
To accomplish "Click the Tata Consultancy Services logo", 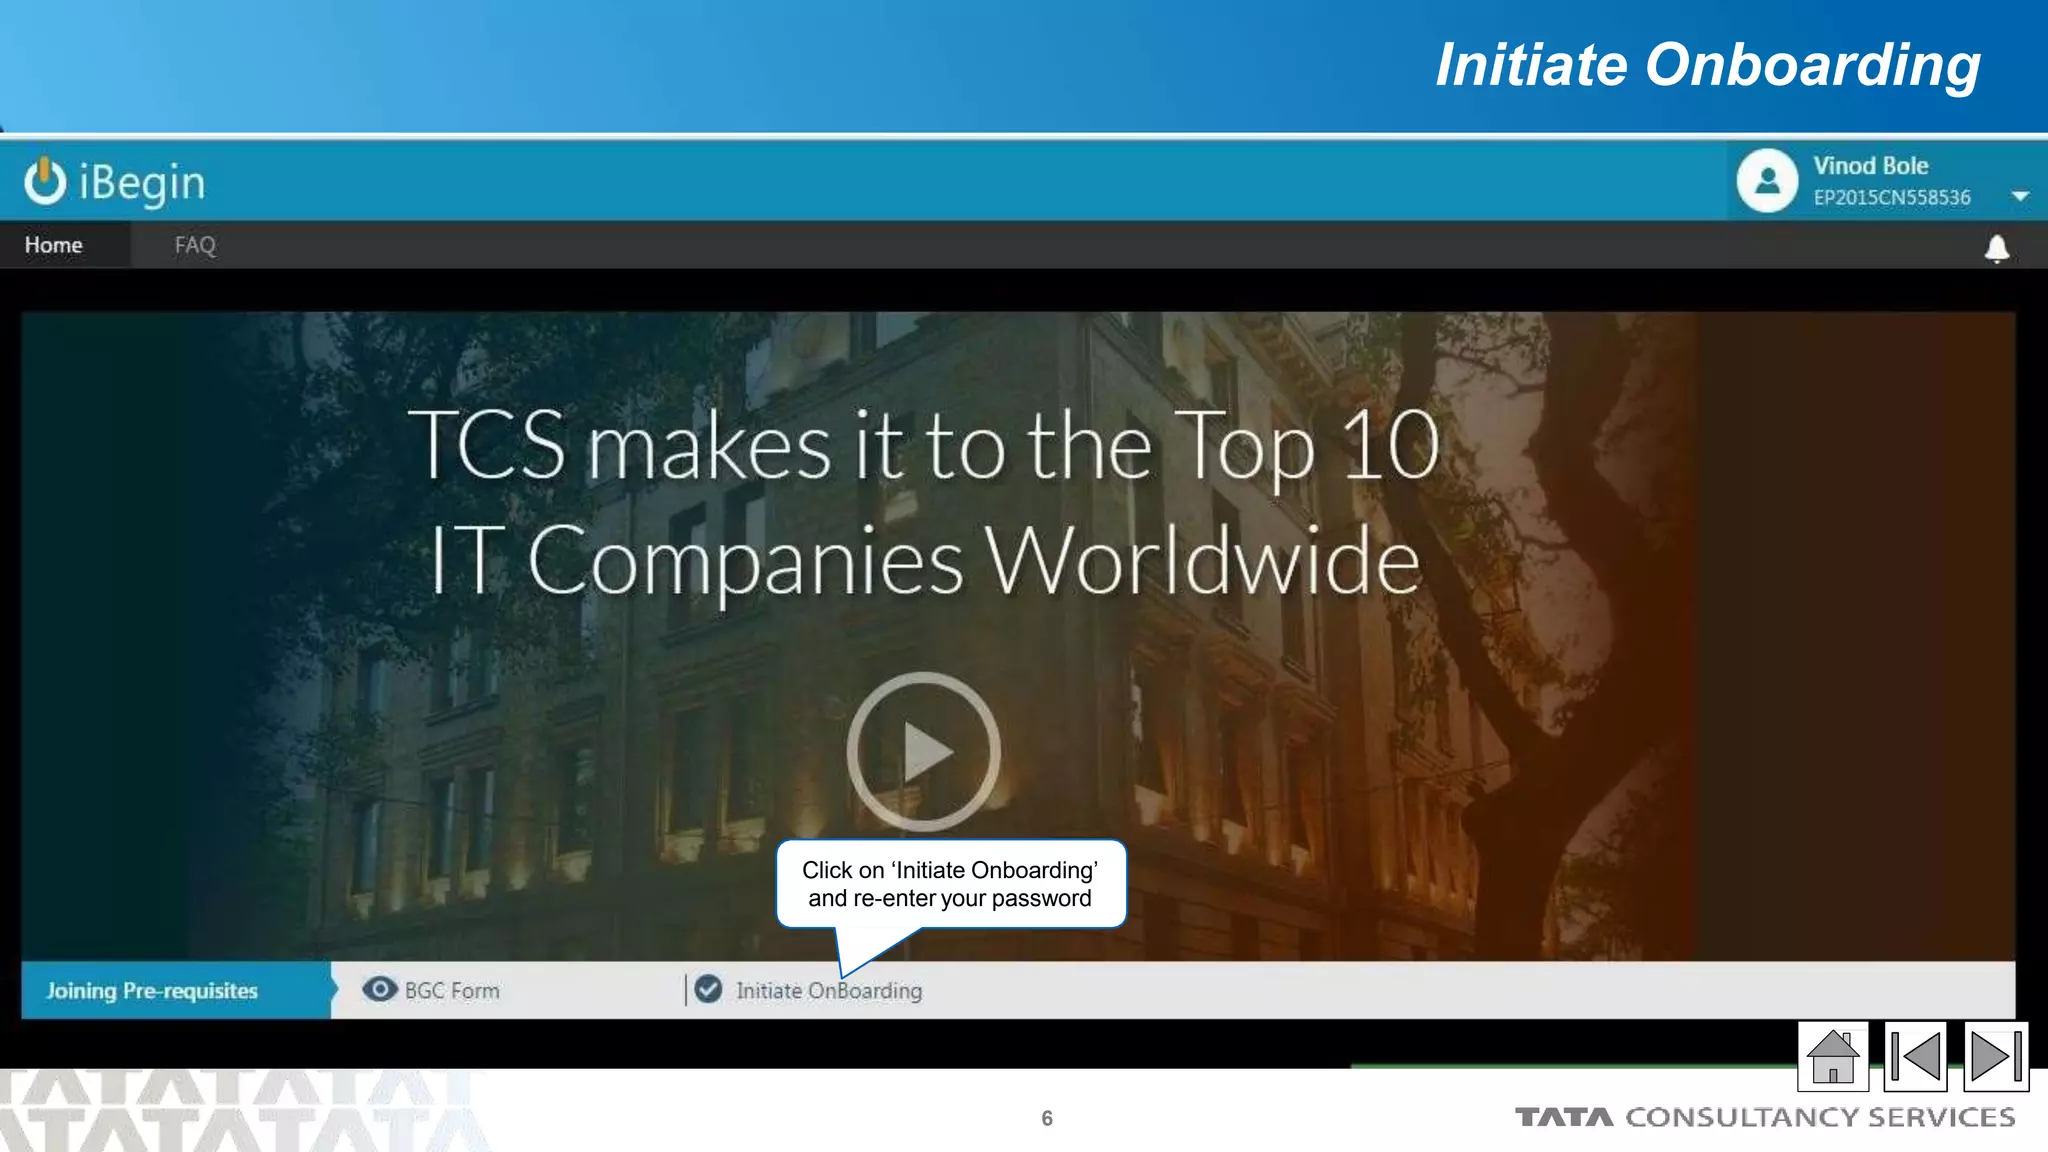I will tap(1765, 1117).
